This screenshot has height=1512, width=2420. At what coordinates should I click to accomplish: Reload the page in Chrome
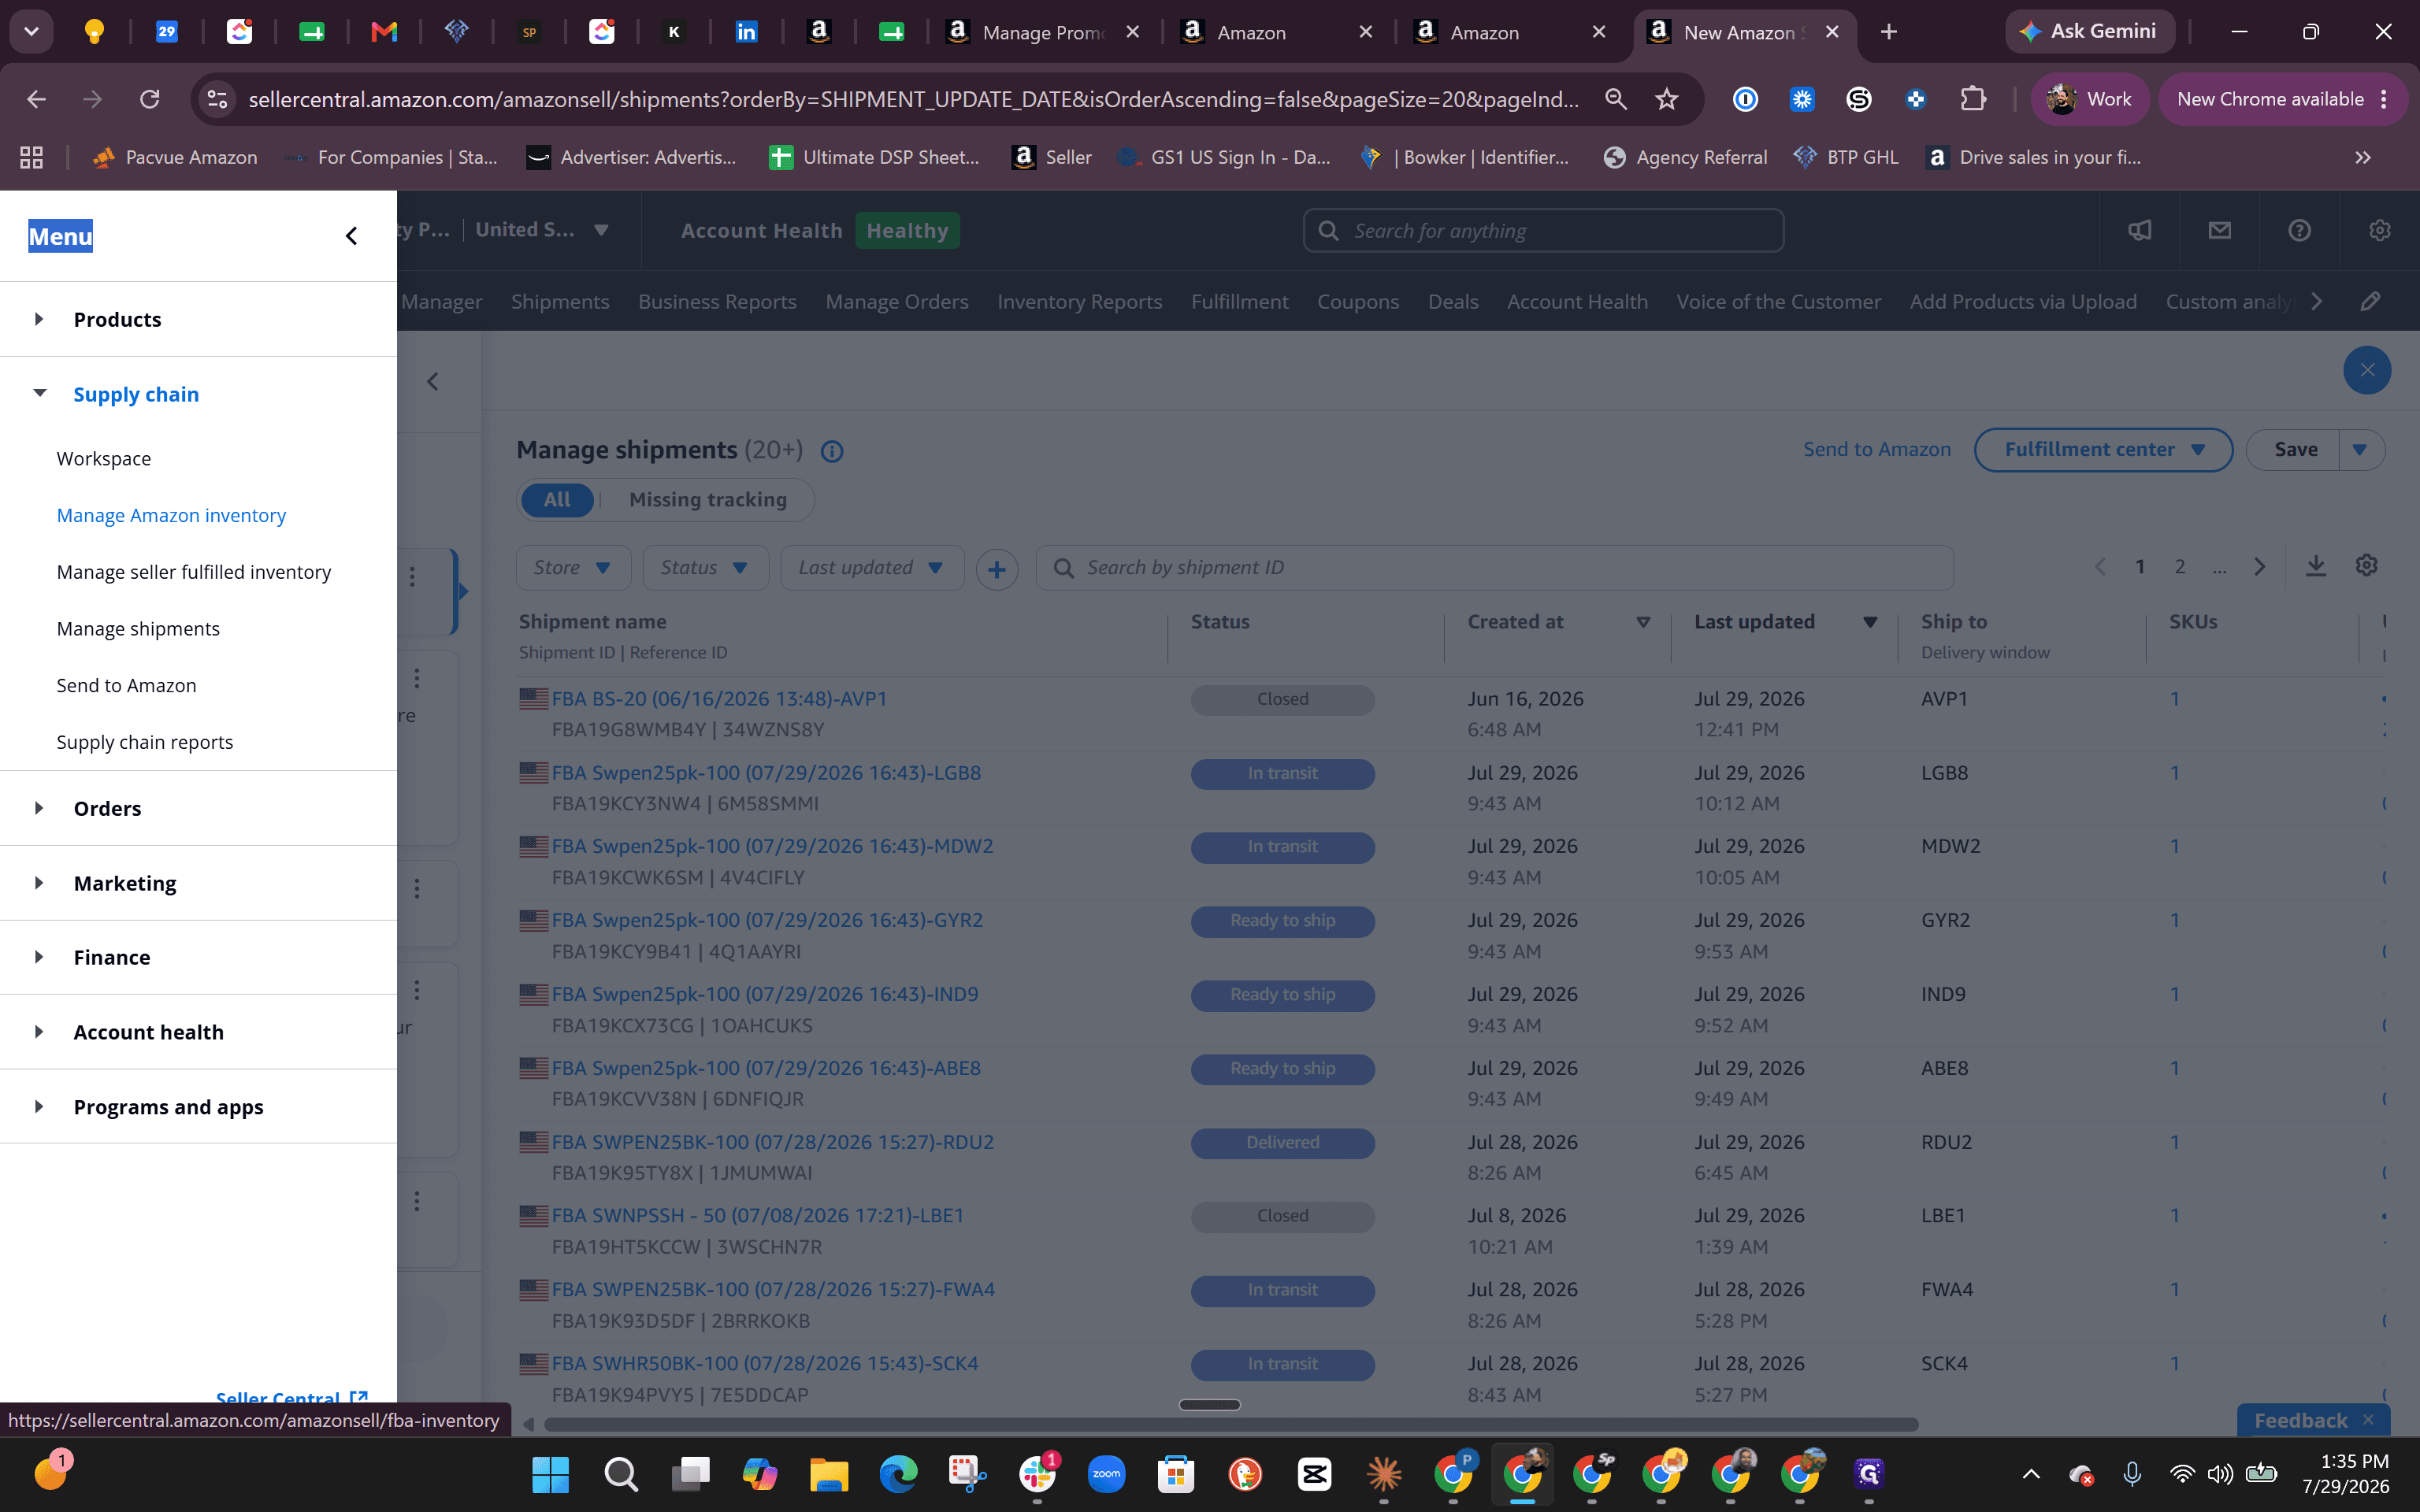coord(150,99)
